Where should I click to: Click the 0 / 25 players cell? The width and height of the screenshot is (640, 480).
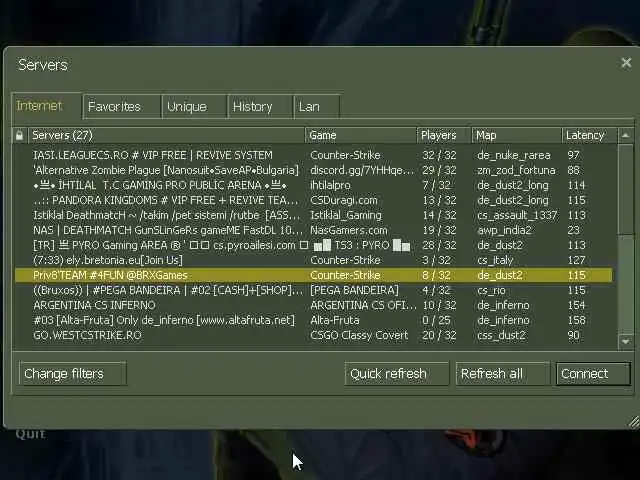point(436,320)
